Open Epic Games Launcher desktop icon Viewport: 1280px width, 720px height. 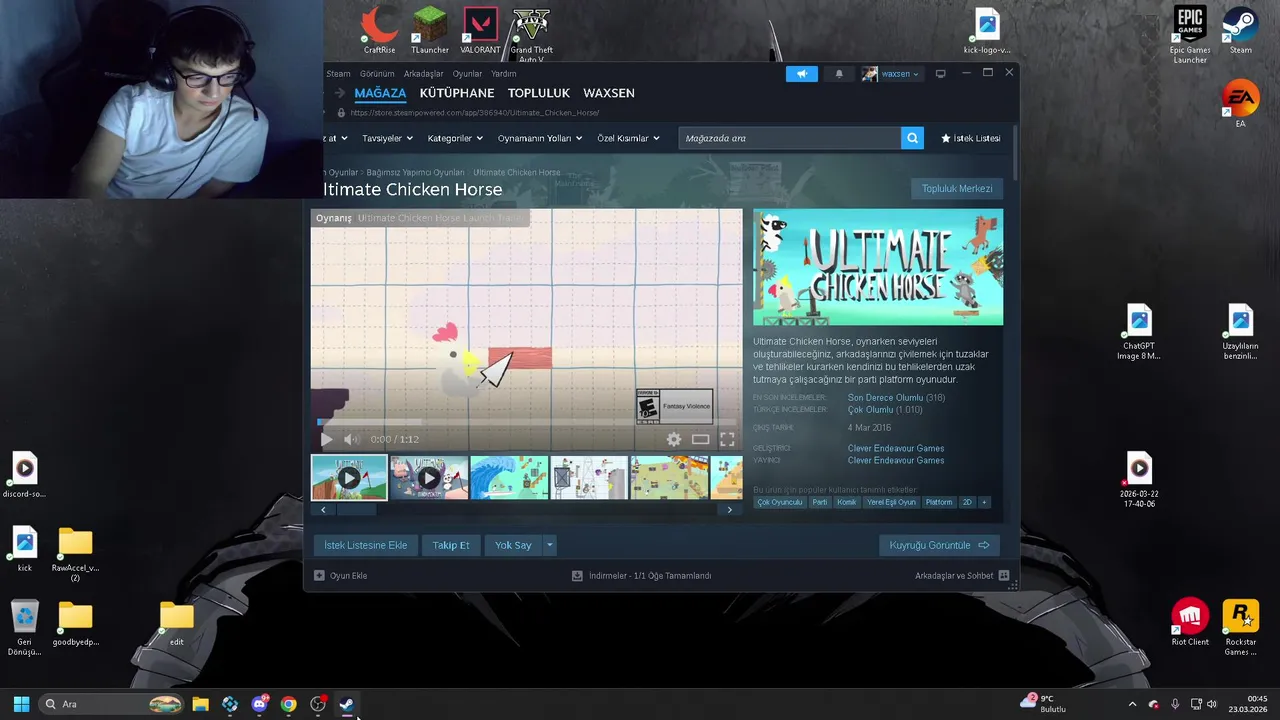pyautogui.click(x=1190, y=34)
